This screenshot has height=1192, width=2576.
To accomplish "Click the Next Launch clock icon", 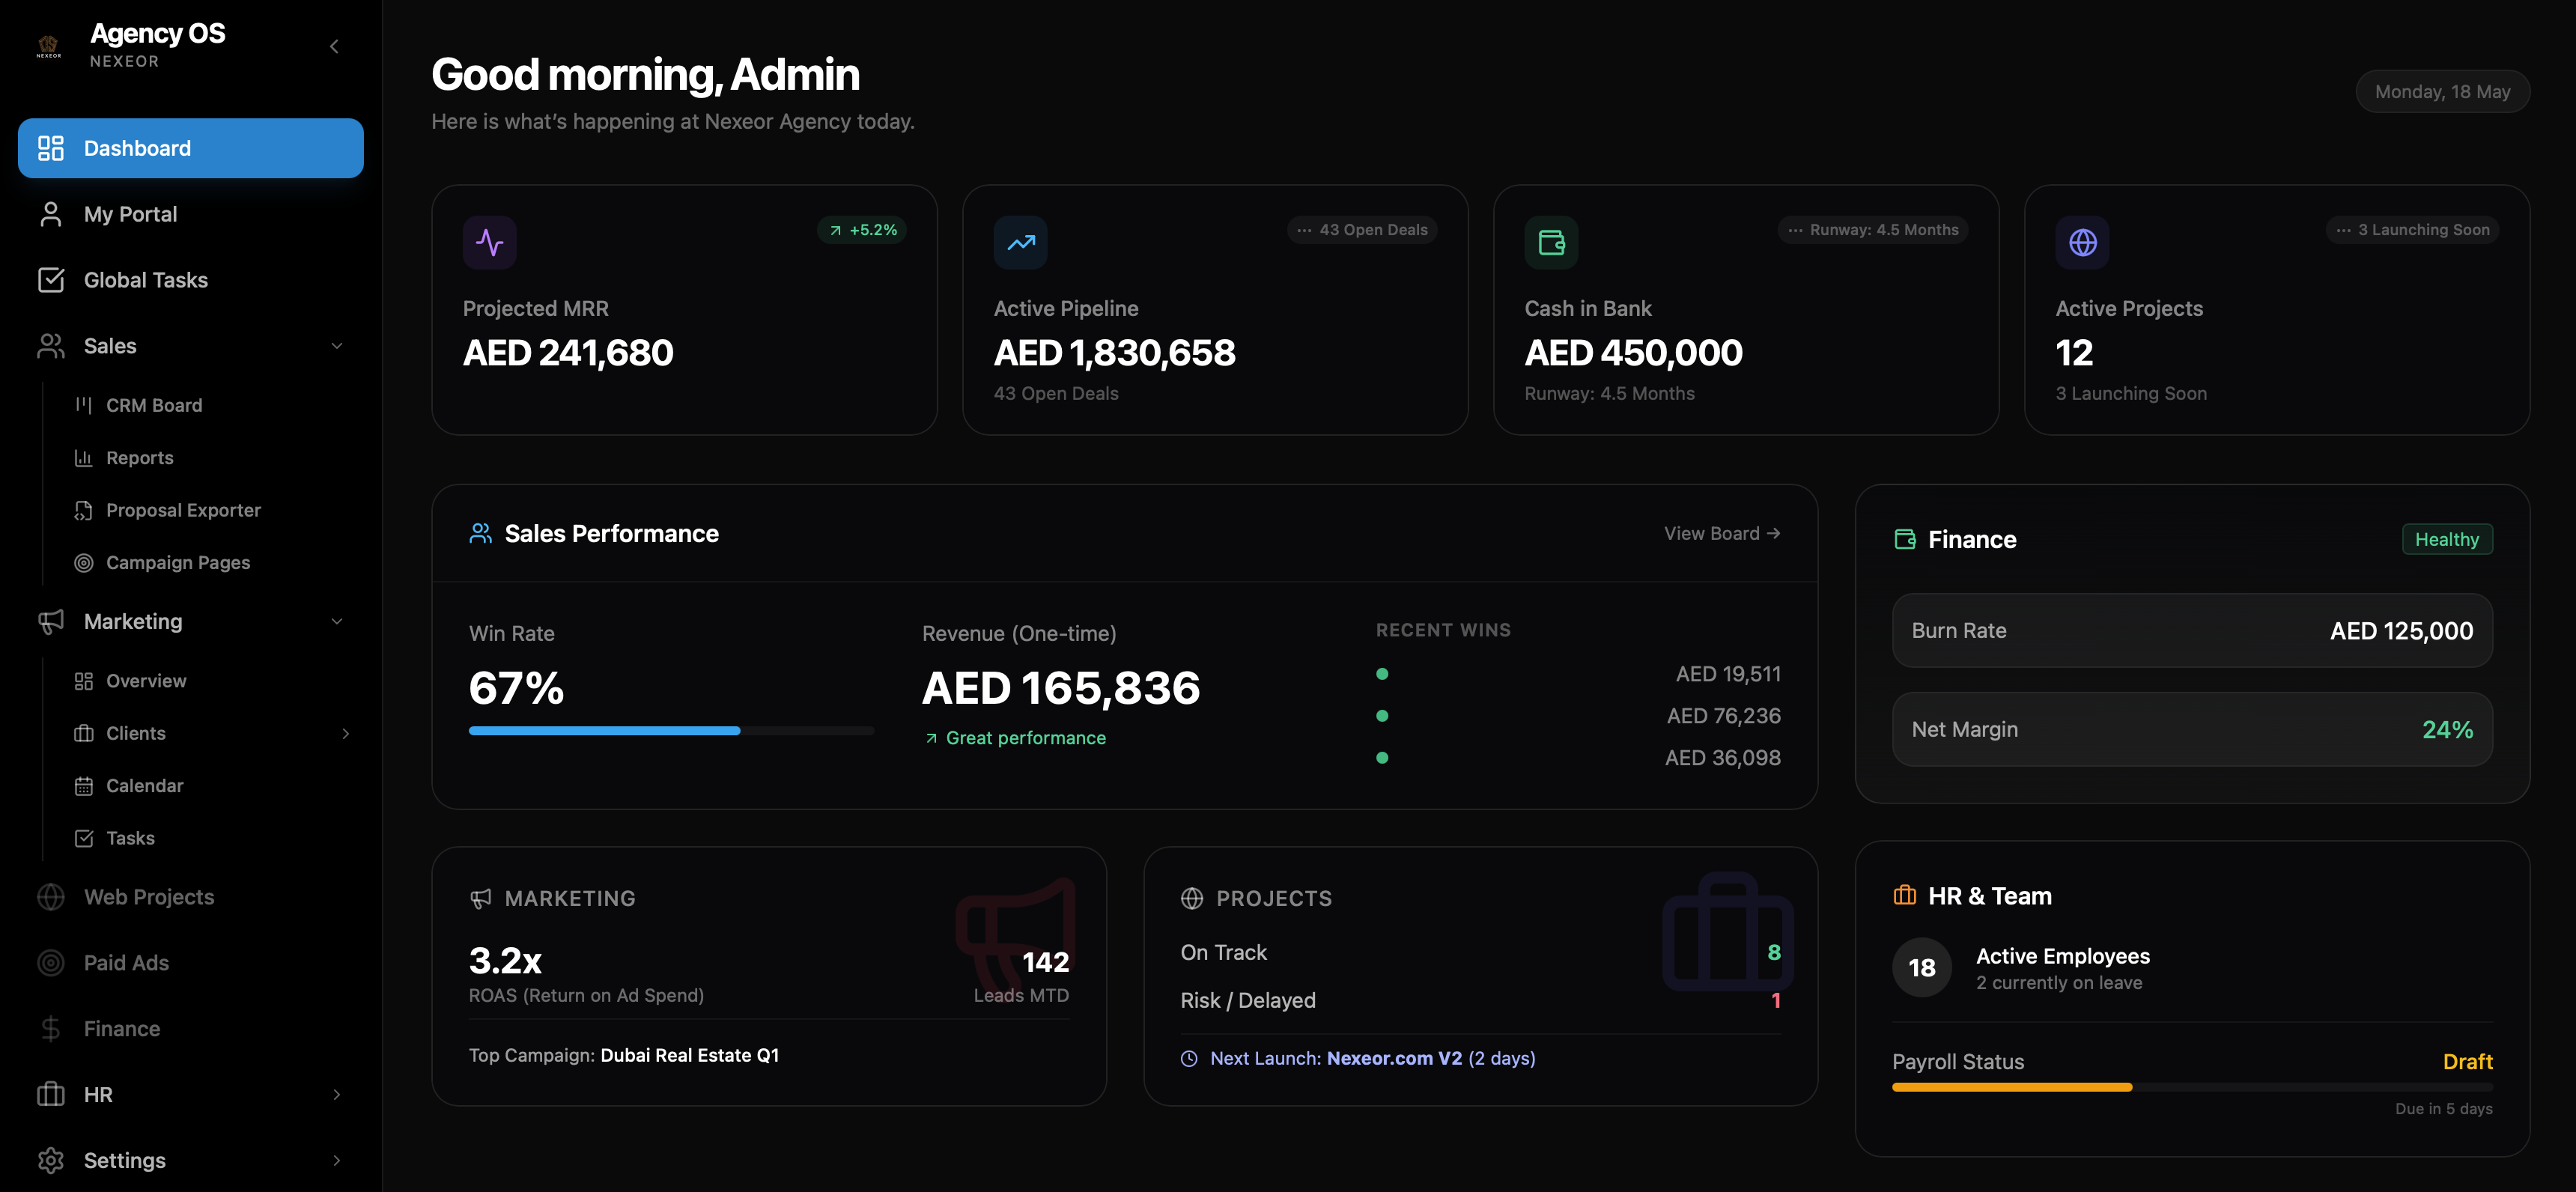I will click(1189, 1059).
